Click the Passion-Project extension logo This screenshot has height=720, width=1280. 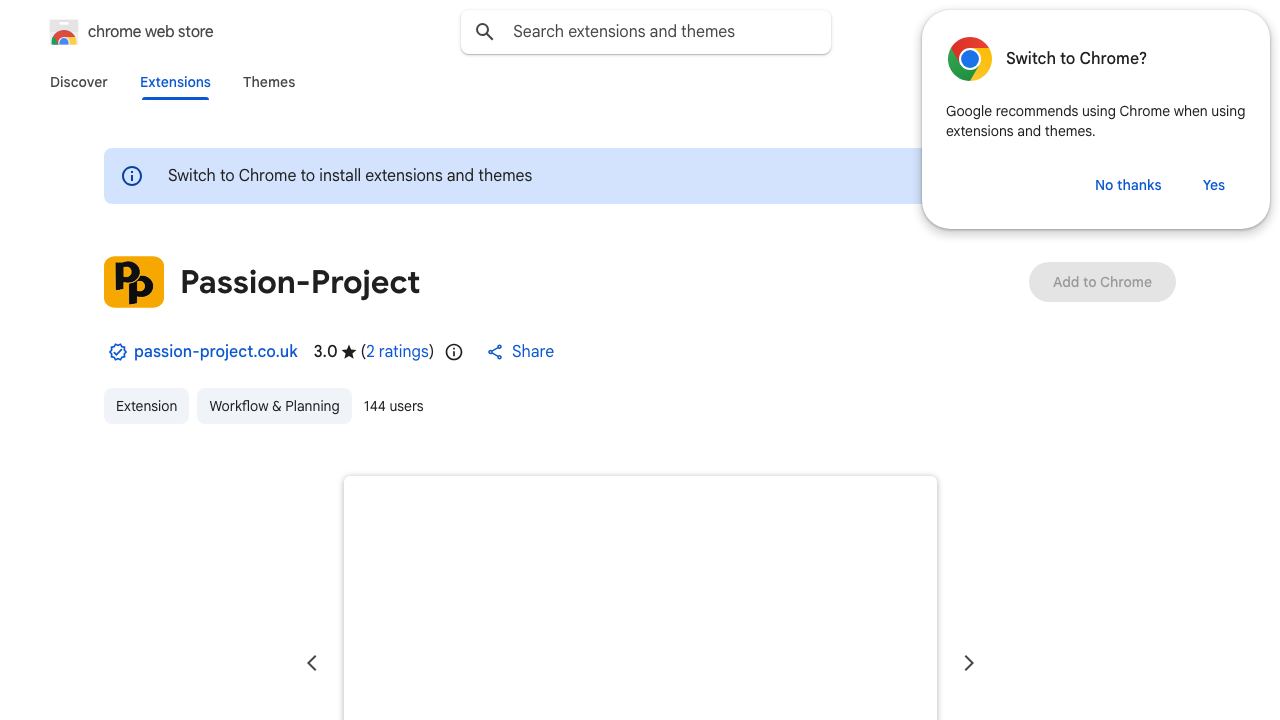point(134,282)
